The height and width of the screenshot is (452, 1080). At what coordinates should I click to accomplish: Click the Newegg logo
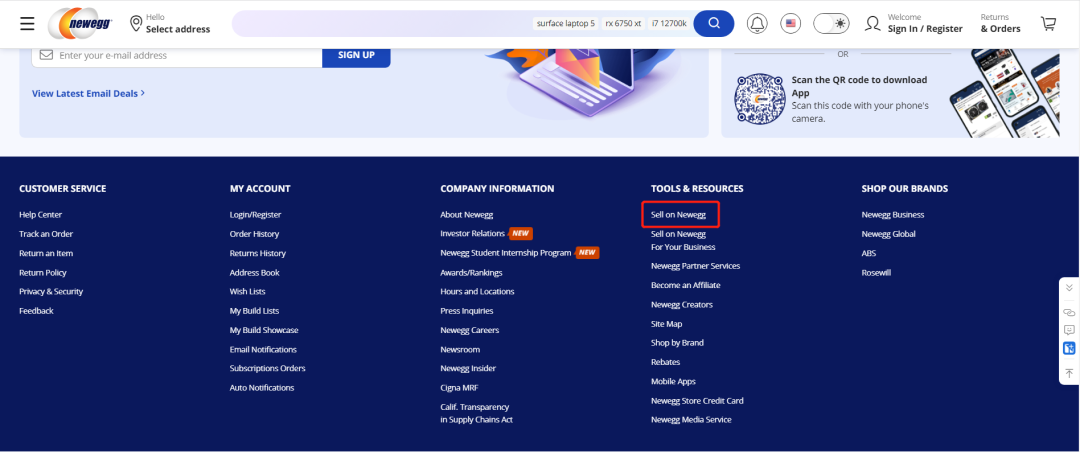click(81, 23)
